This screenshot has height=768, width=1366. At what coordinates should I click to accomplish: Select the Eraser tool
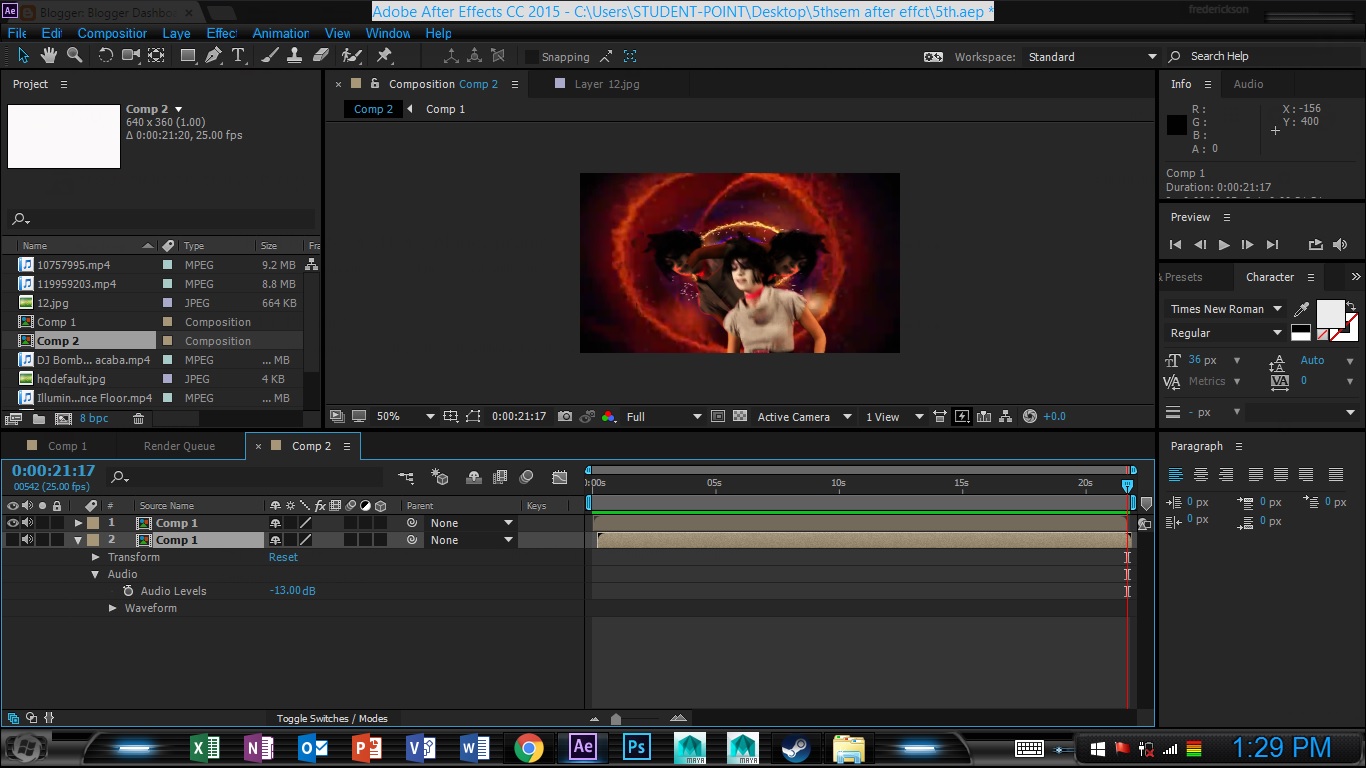click(320, 56)
